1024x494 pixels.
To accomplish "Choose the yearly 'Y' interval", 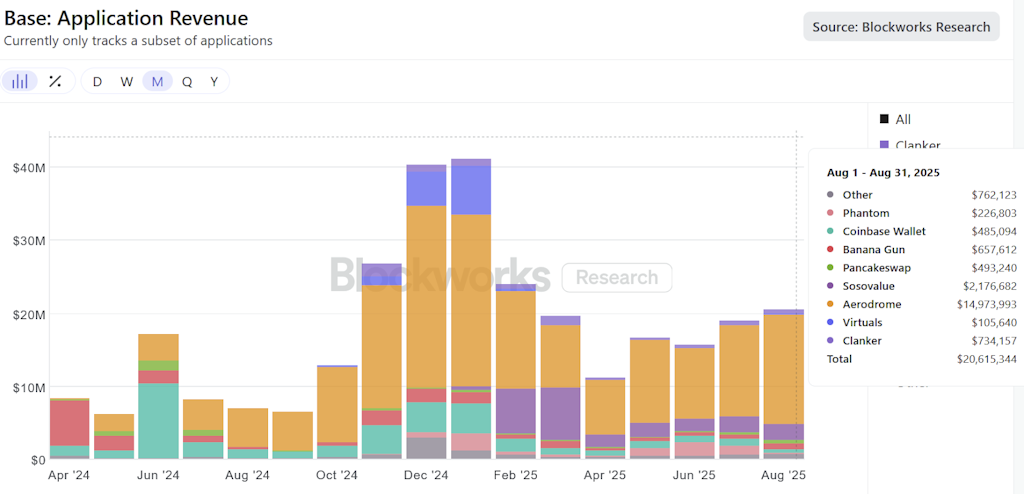I will click(214, 82).
